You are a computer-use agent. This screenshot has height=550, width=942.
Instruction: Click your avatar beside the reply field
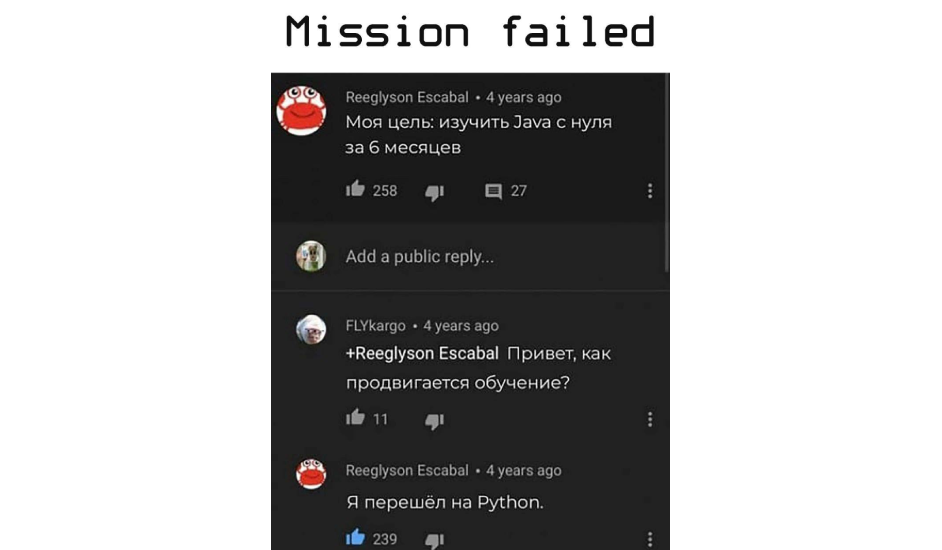point(311,256)
